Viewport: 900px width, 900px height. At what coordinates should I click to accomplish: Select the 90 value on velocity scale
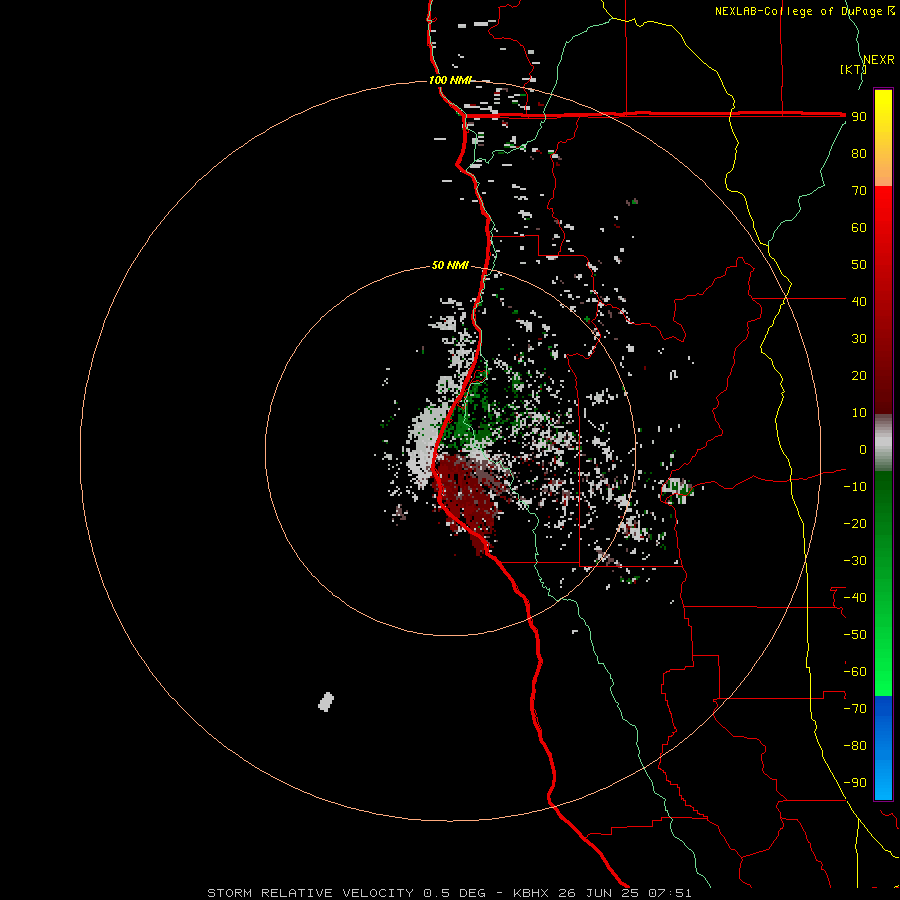click(859, 117)
